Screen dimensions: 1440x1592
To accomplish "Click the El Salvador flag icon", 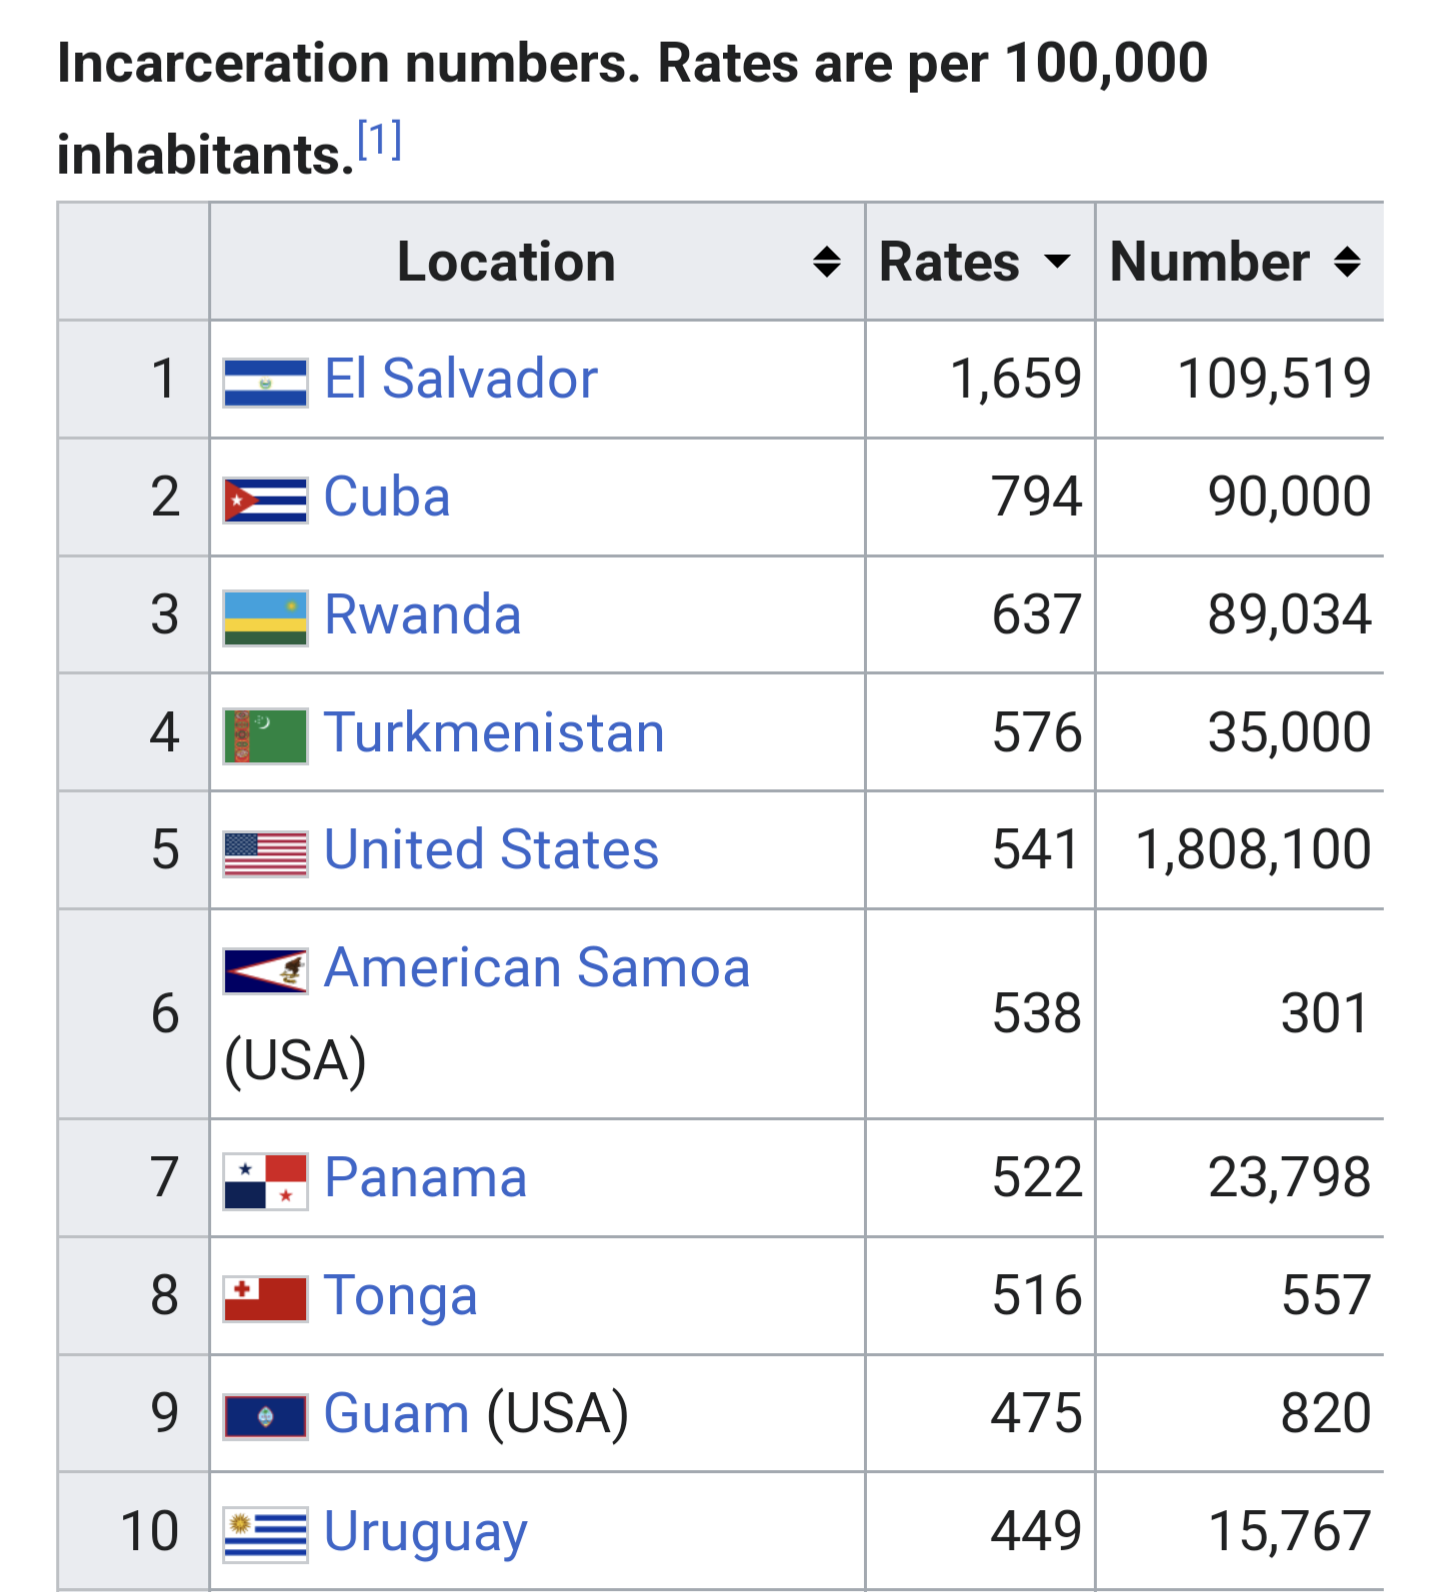I will (265, 383).
